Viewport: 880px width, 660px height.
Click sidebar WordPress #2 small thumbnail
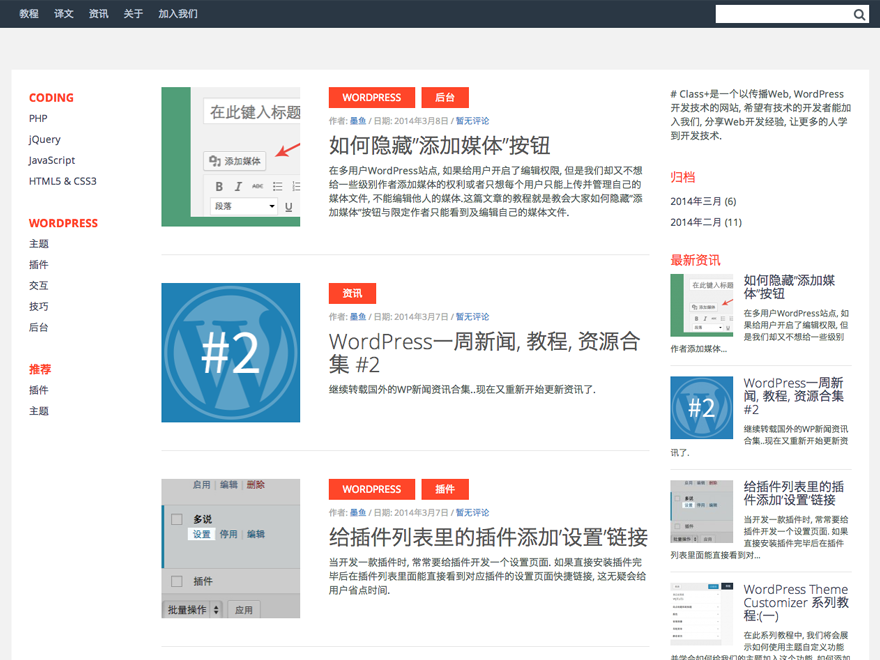point(702,407)
